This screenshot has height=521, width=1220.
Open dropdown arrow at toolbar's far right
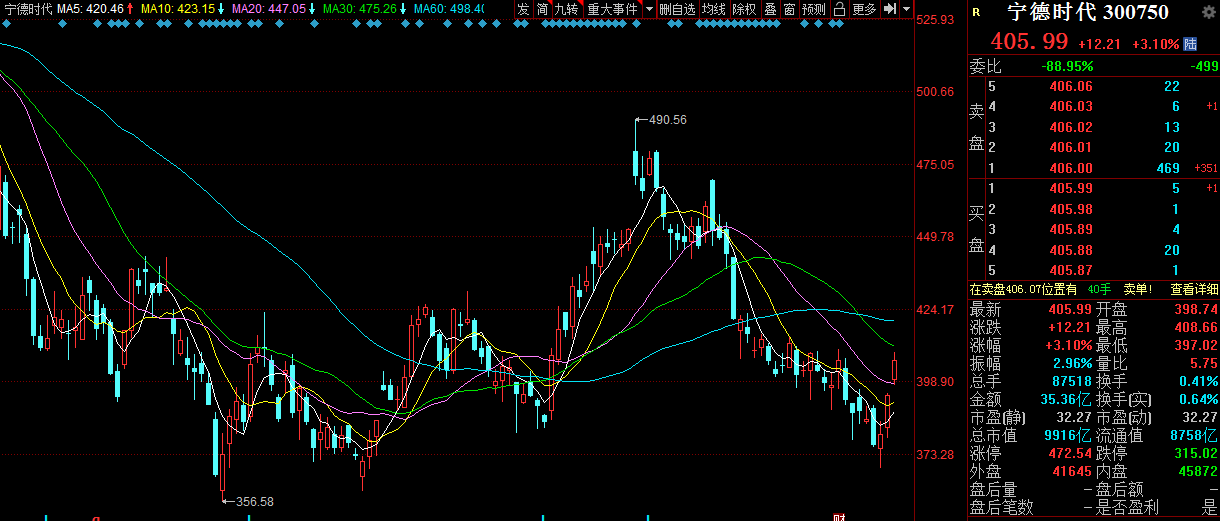tap(906, 9)
